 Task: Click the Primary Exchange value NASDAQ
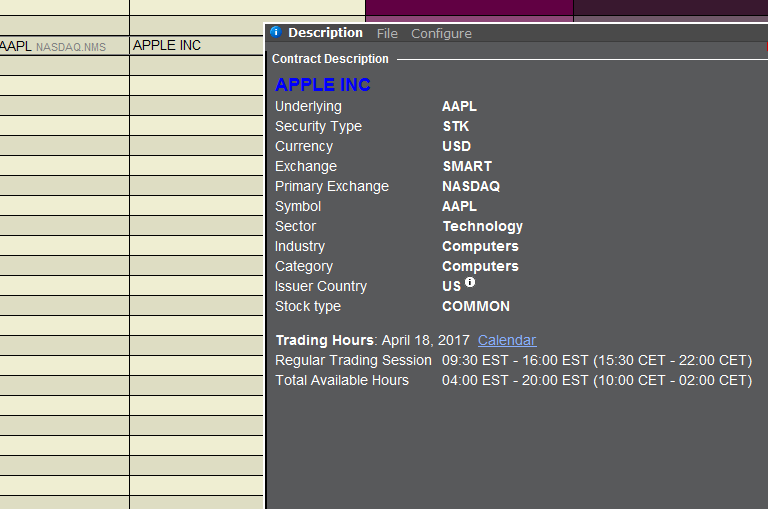pos(471,187)
